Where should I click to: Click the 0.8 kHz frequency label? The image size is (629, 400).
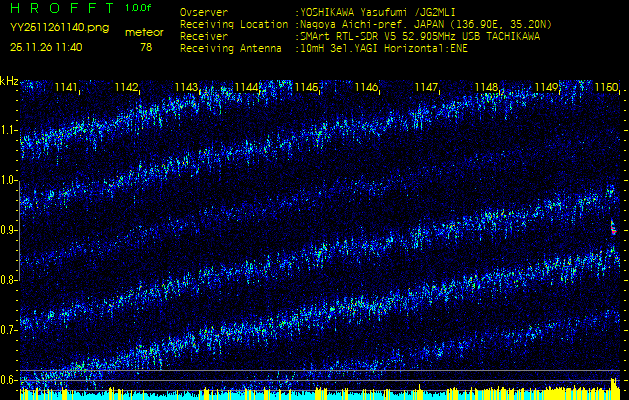point(9,280)
